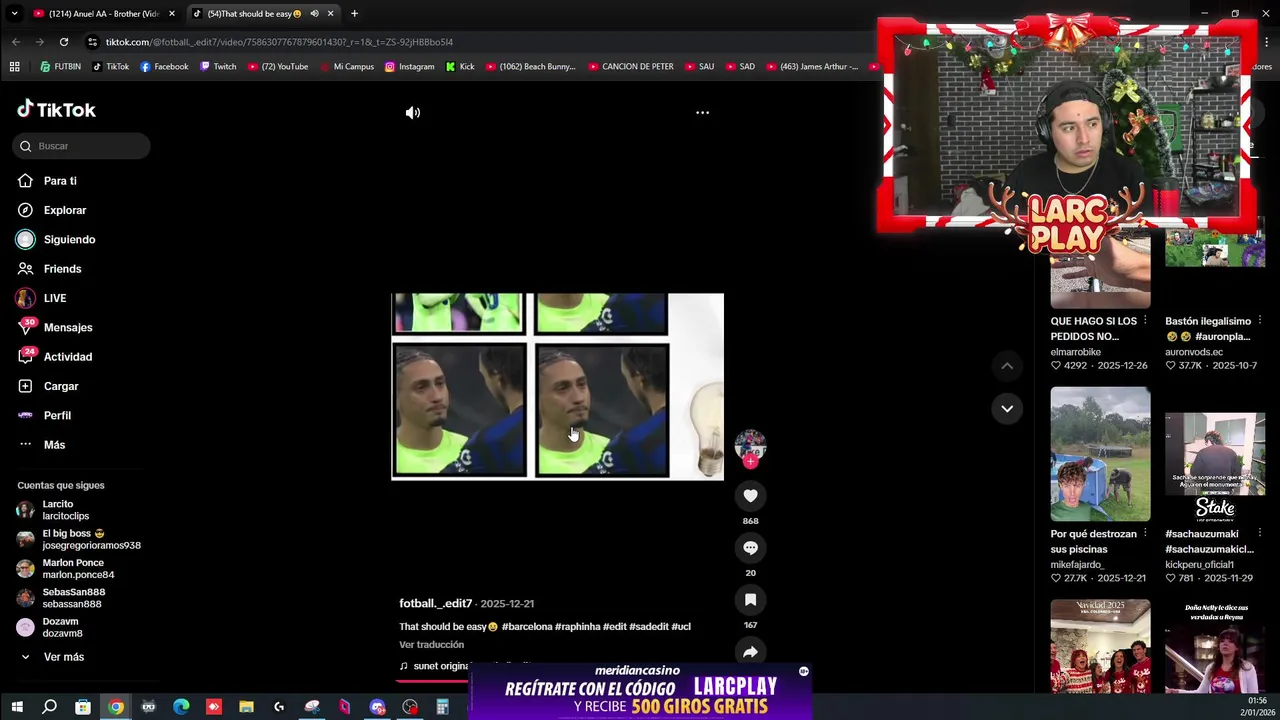Reload the page
The height and width of the screenshot is (720, 1280).
64,42
